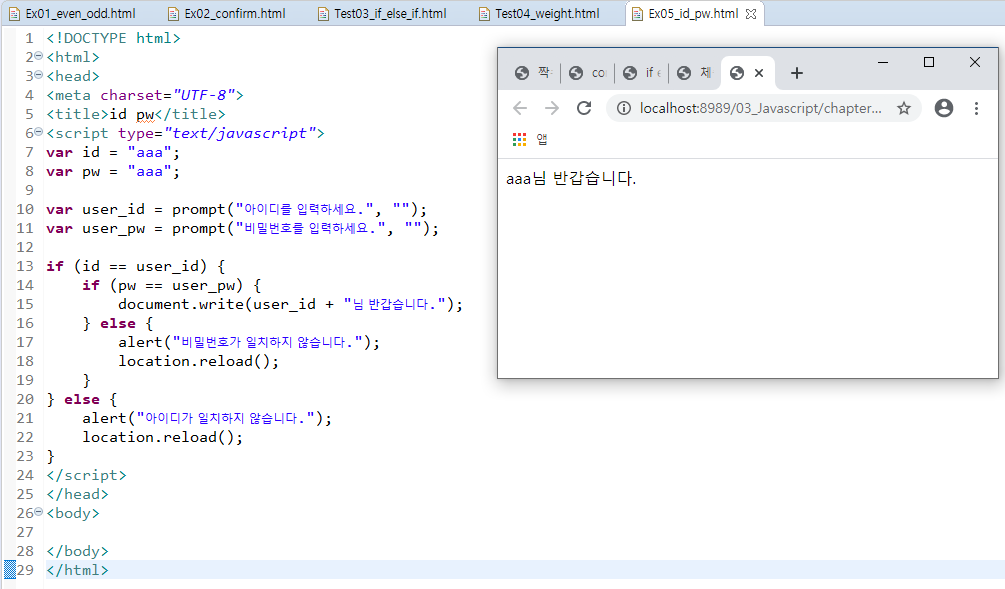Switch to the Ex01_even_odd.html editor tab
The width and height of the screenshot is (1005, 589).
coord(73,13)
